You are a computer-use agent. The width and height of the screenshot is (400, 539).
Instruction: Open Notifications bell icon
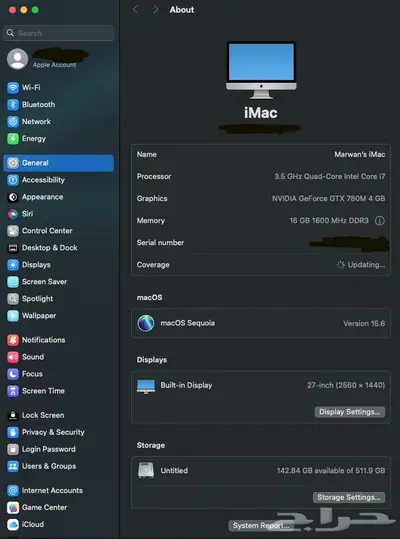13,340
